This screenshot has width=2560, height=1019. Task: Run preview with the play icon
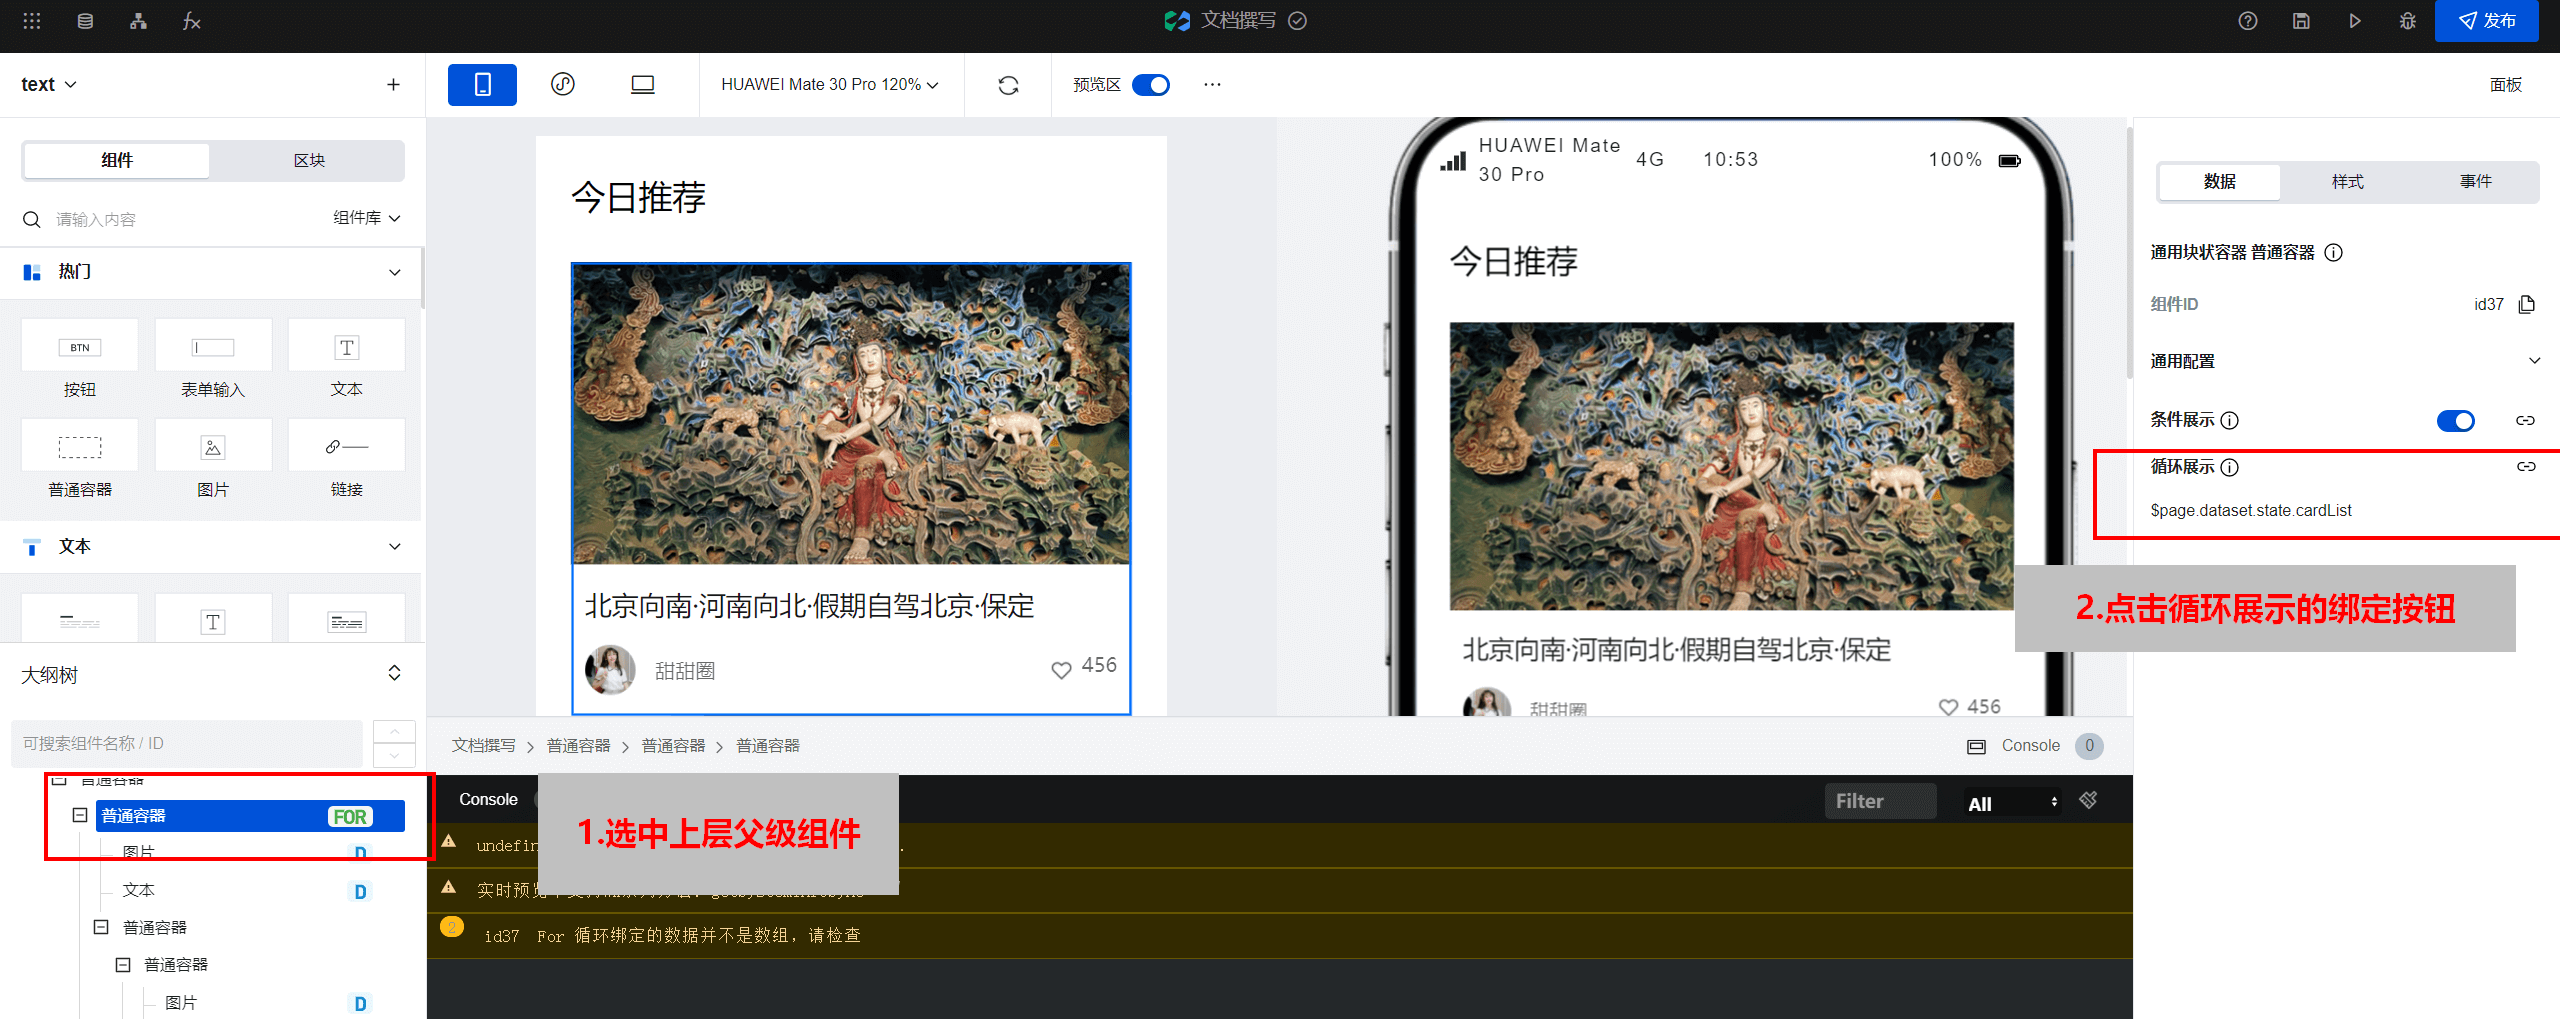(x=2355, y=21)
